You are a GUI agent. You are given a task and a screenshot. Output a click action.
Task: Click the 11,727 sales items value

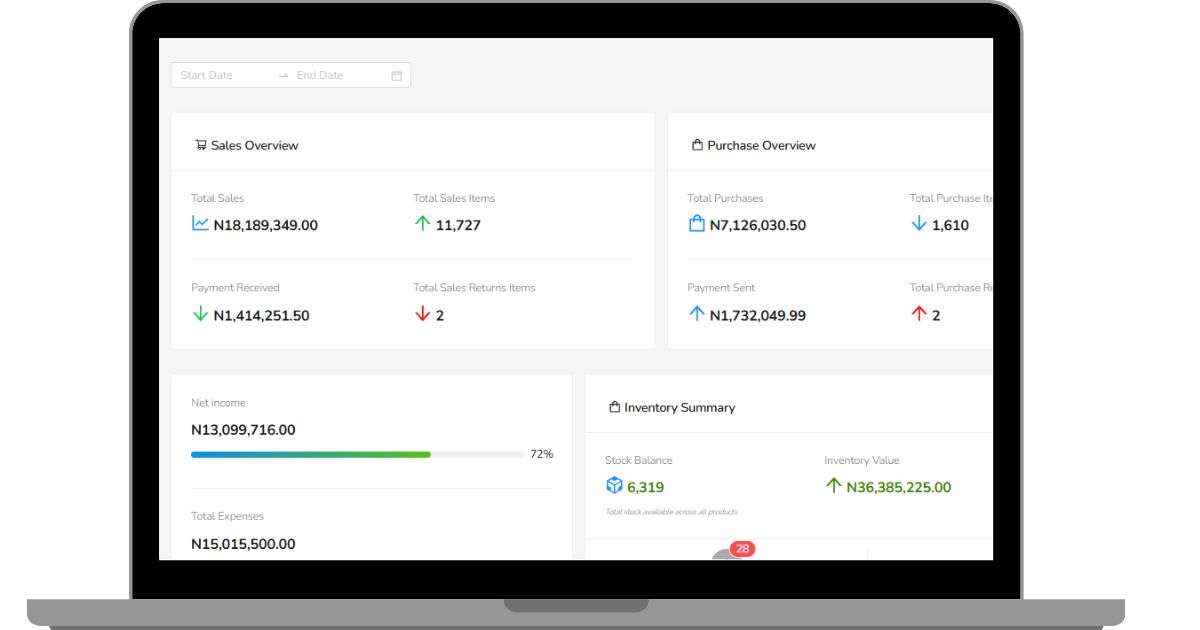tap(458, 225)
